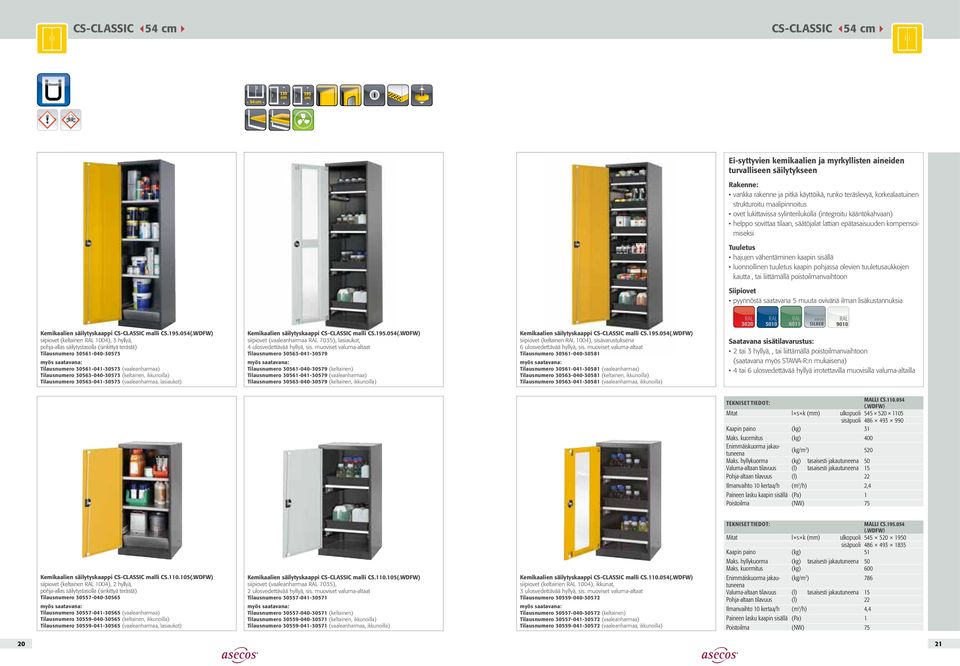Click page number 21
Screen dimensions: 960x666
coord(938,644)
